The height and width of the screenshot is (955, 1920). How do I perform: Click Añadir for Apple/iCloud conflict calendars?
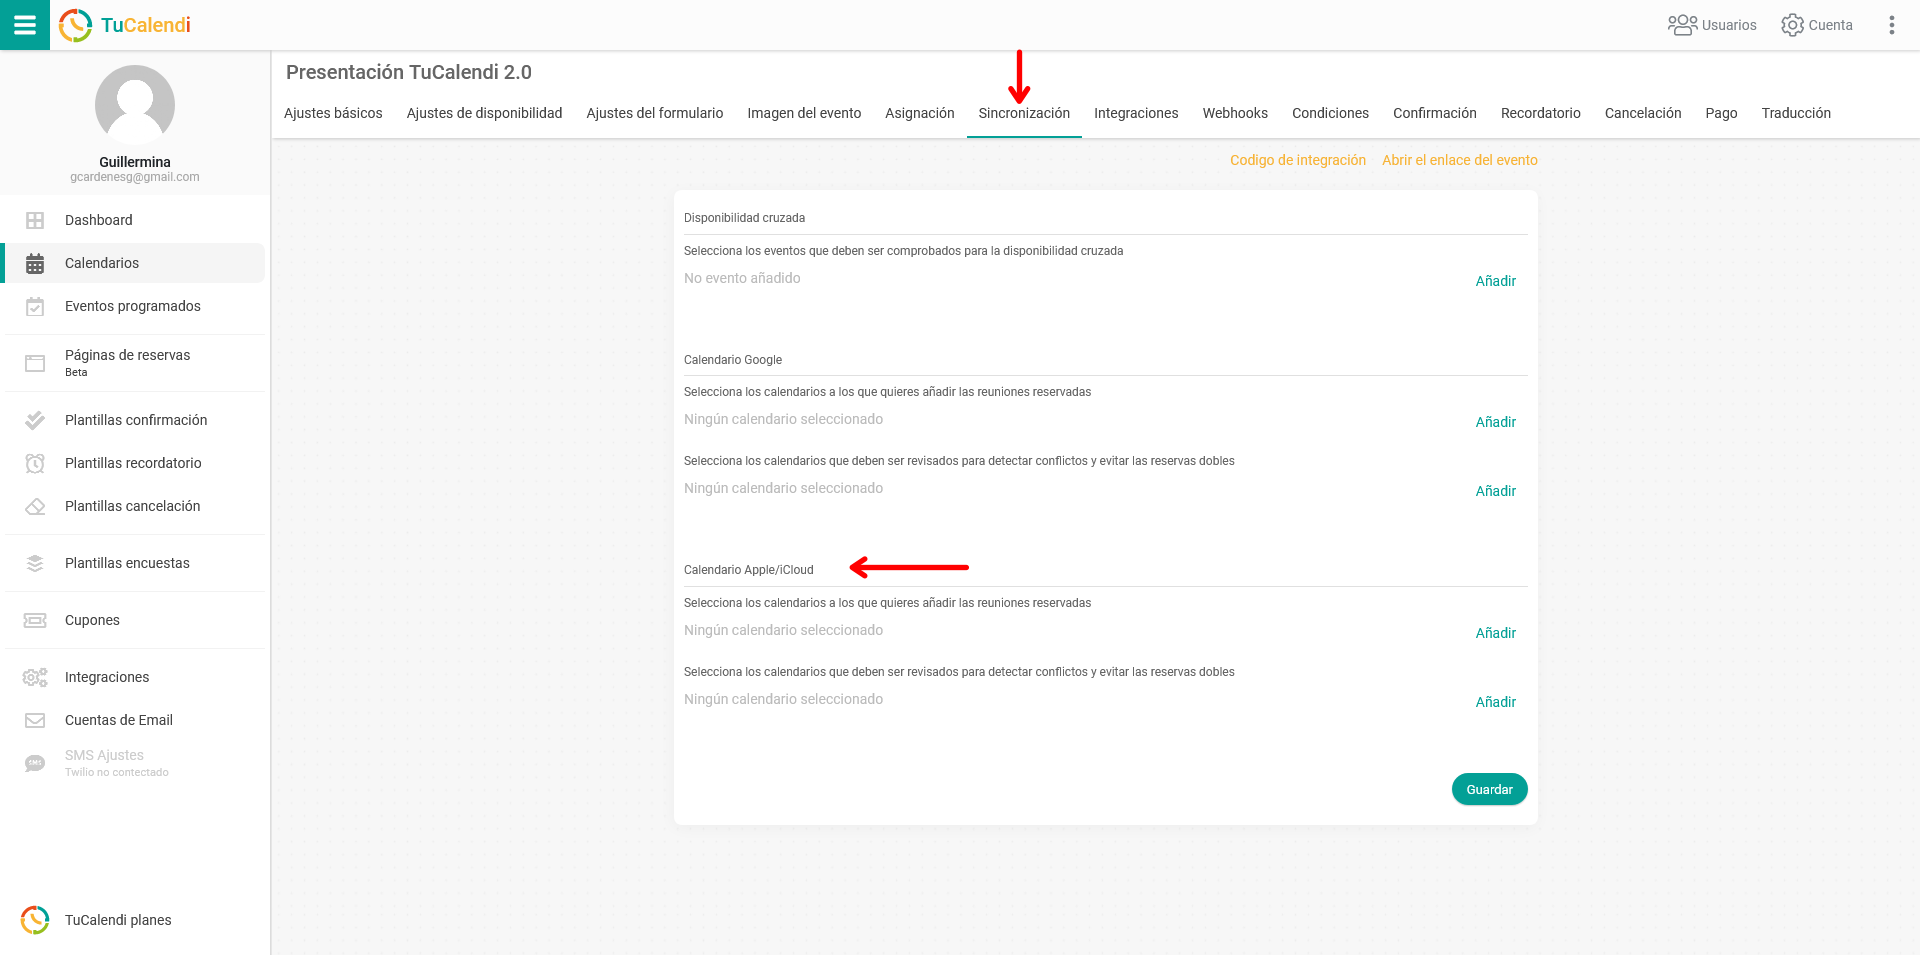[1496, 702]
